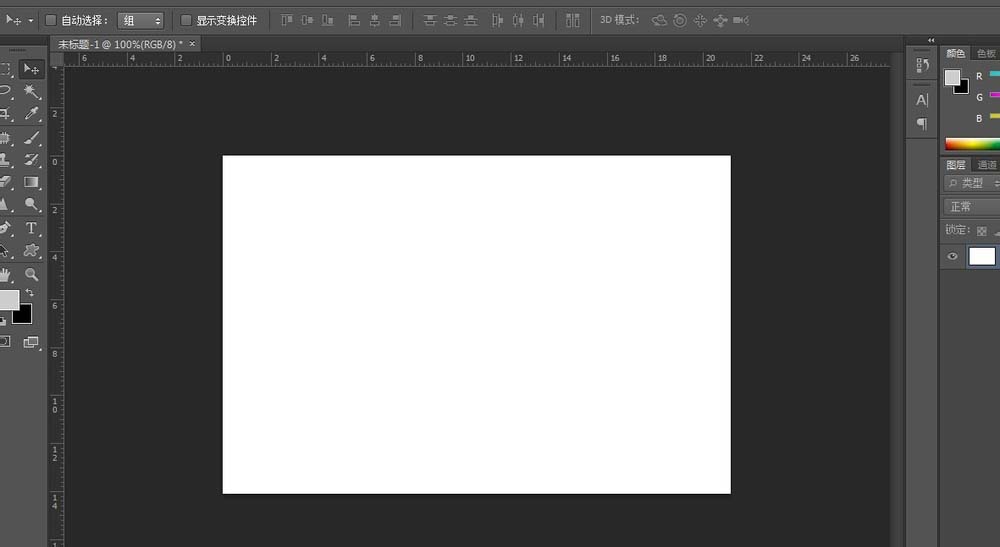Switch to the 通道 panel tab
The height and width of the screenshot is (547, 1000).
[987, 165]
